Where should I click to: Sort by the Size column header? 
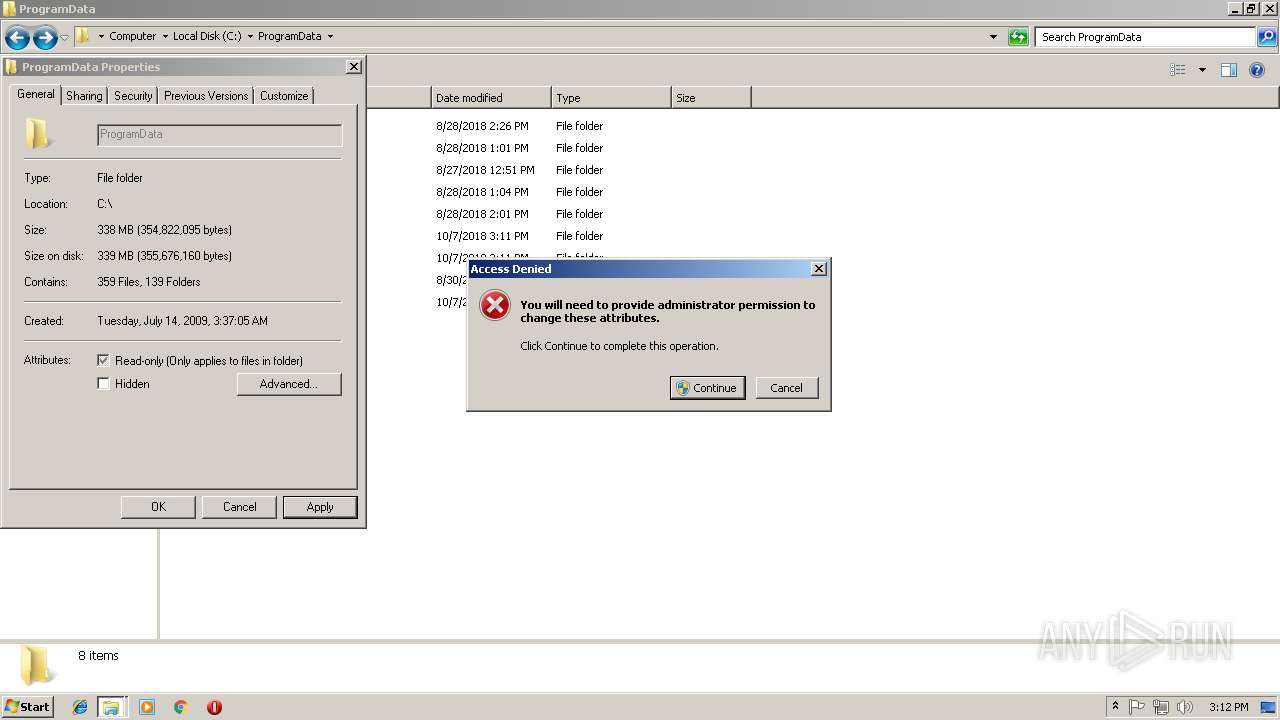click(x=711, y=98)
